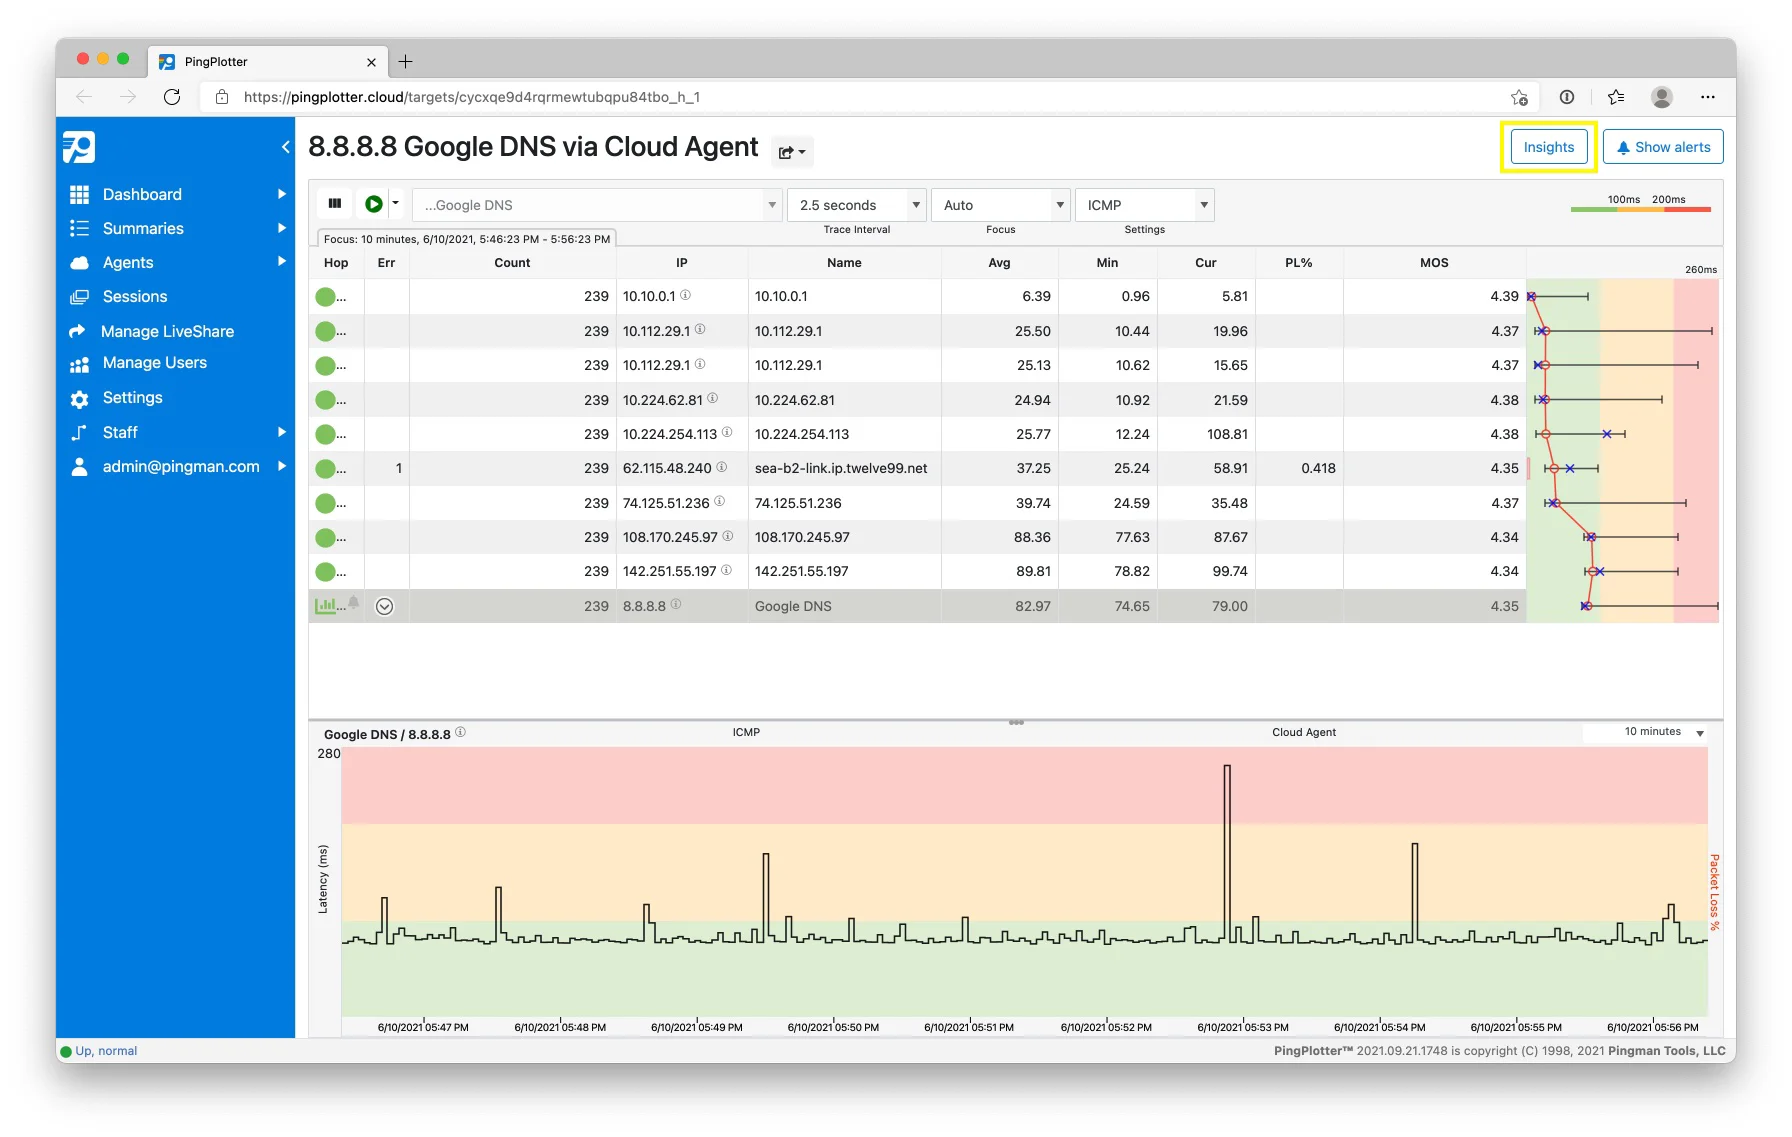
Task: Click the Insights button
Action: (x=1548, y=147)
